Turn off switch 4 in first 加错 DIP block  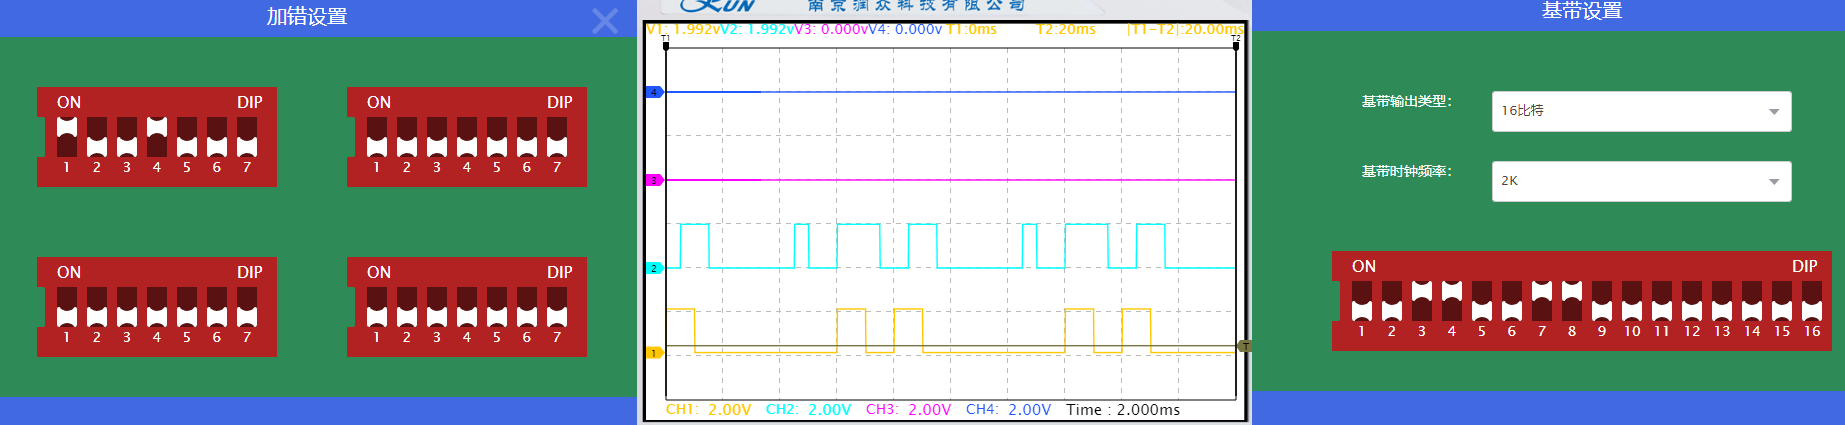157,137
